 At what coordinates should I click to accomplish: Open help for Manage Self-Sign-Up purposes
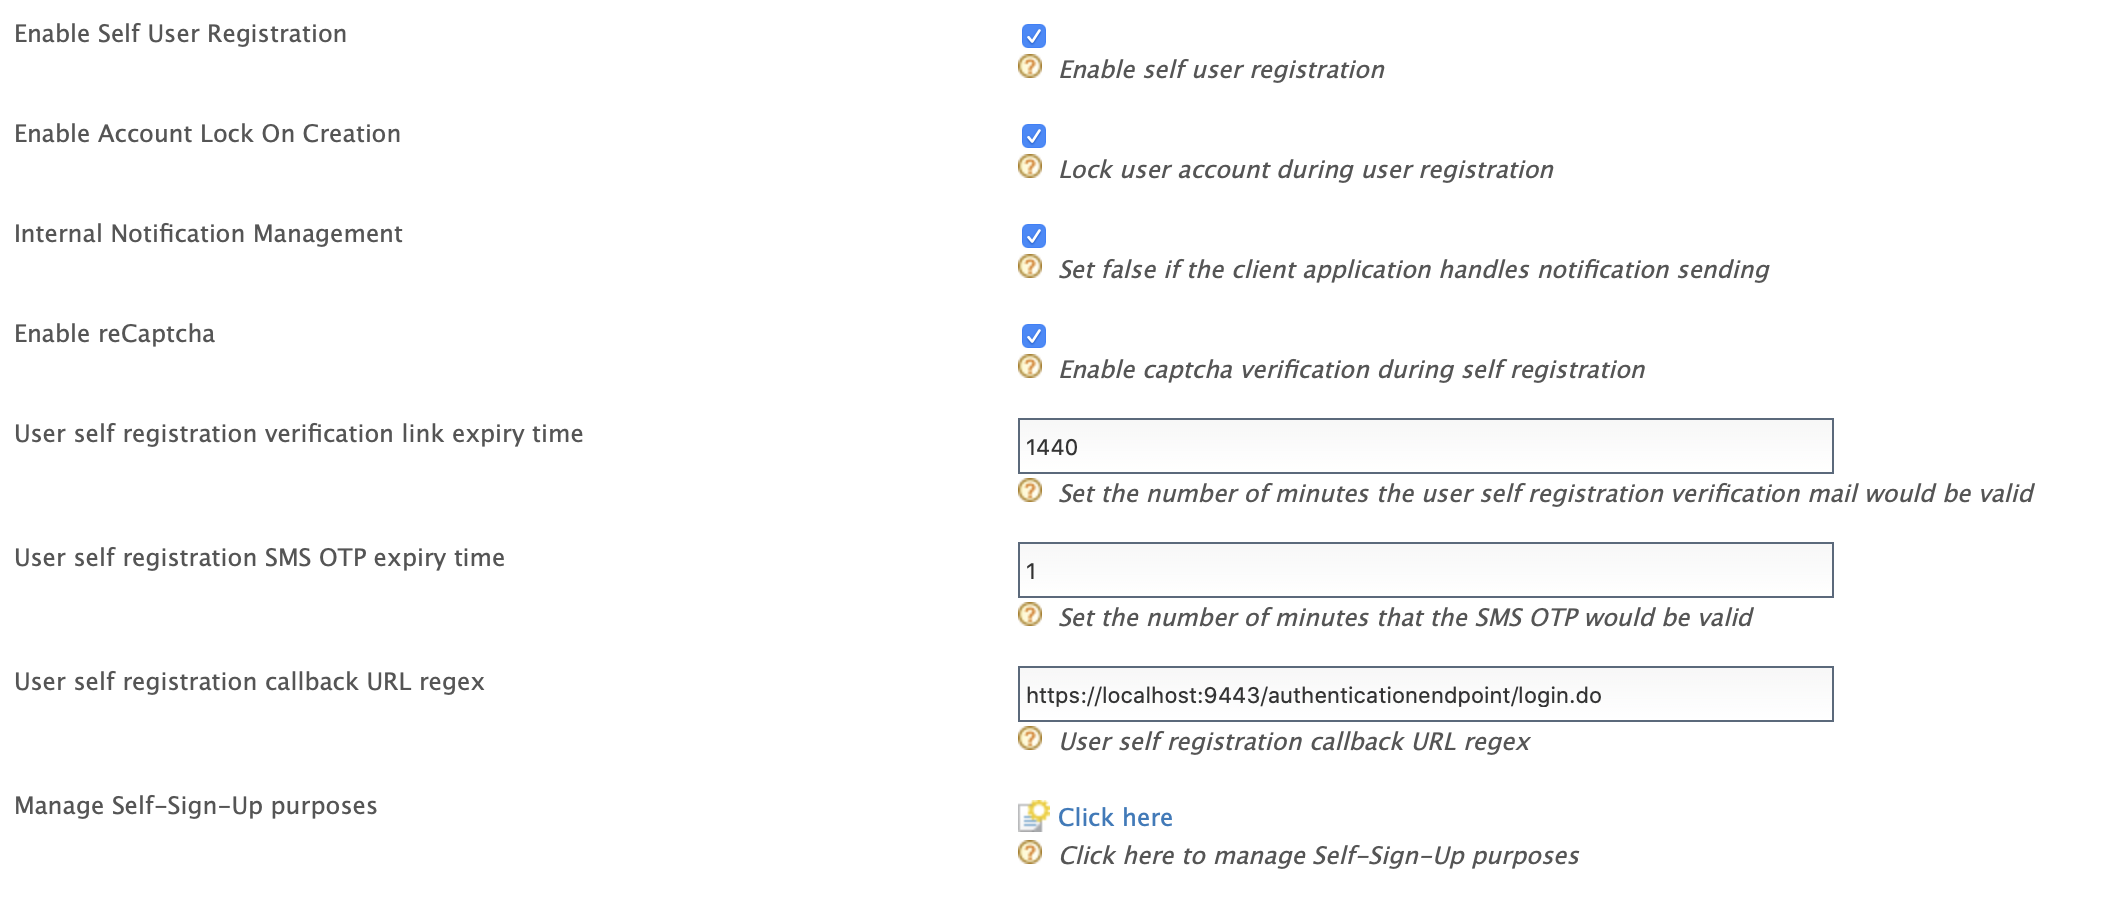[1029, 855]
